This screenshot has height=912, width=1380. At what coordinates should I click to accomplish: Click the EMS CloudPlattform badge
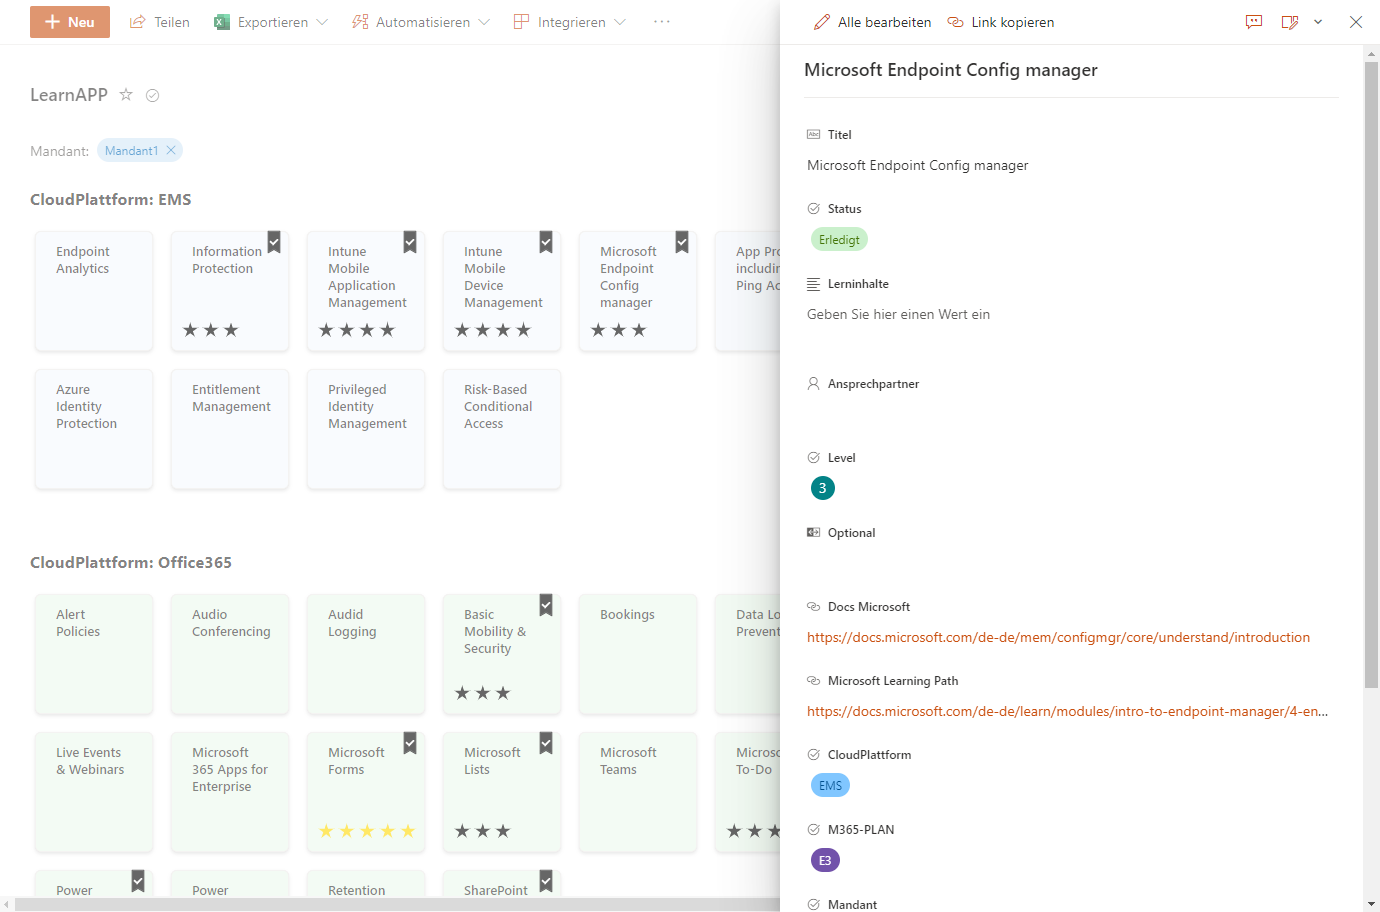click(x=830, y=785)
